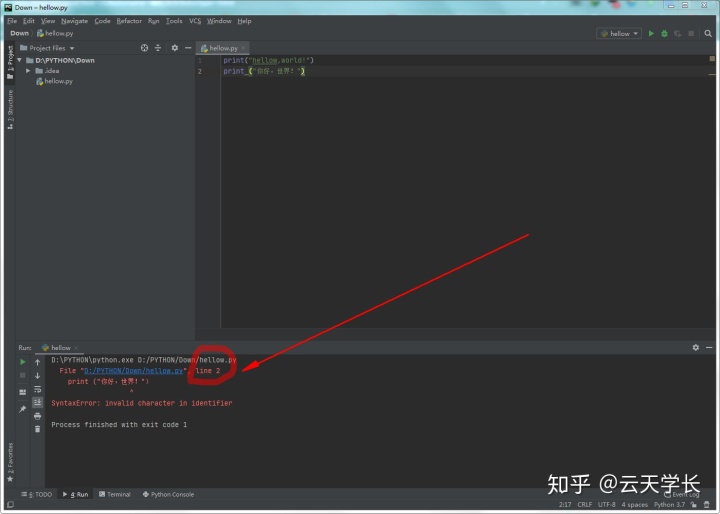Open the Python Console
The image size is (720, 514).
point(169,494)
